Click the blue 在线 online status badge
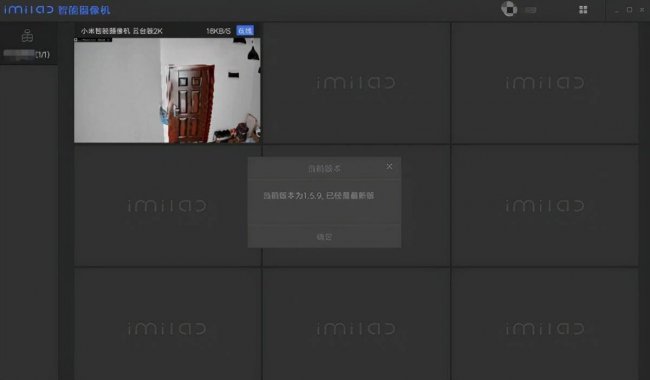 pyautogui.click(x=245, y=31)
